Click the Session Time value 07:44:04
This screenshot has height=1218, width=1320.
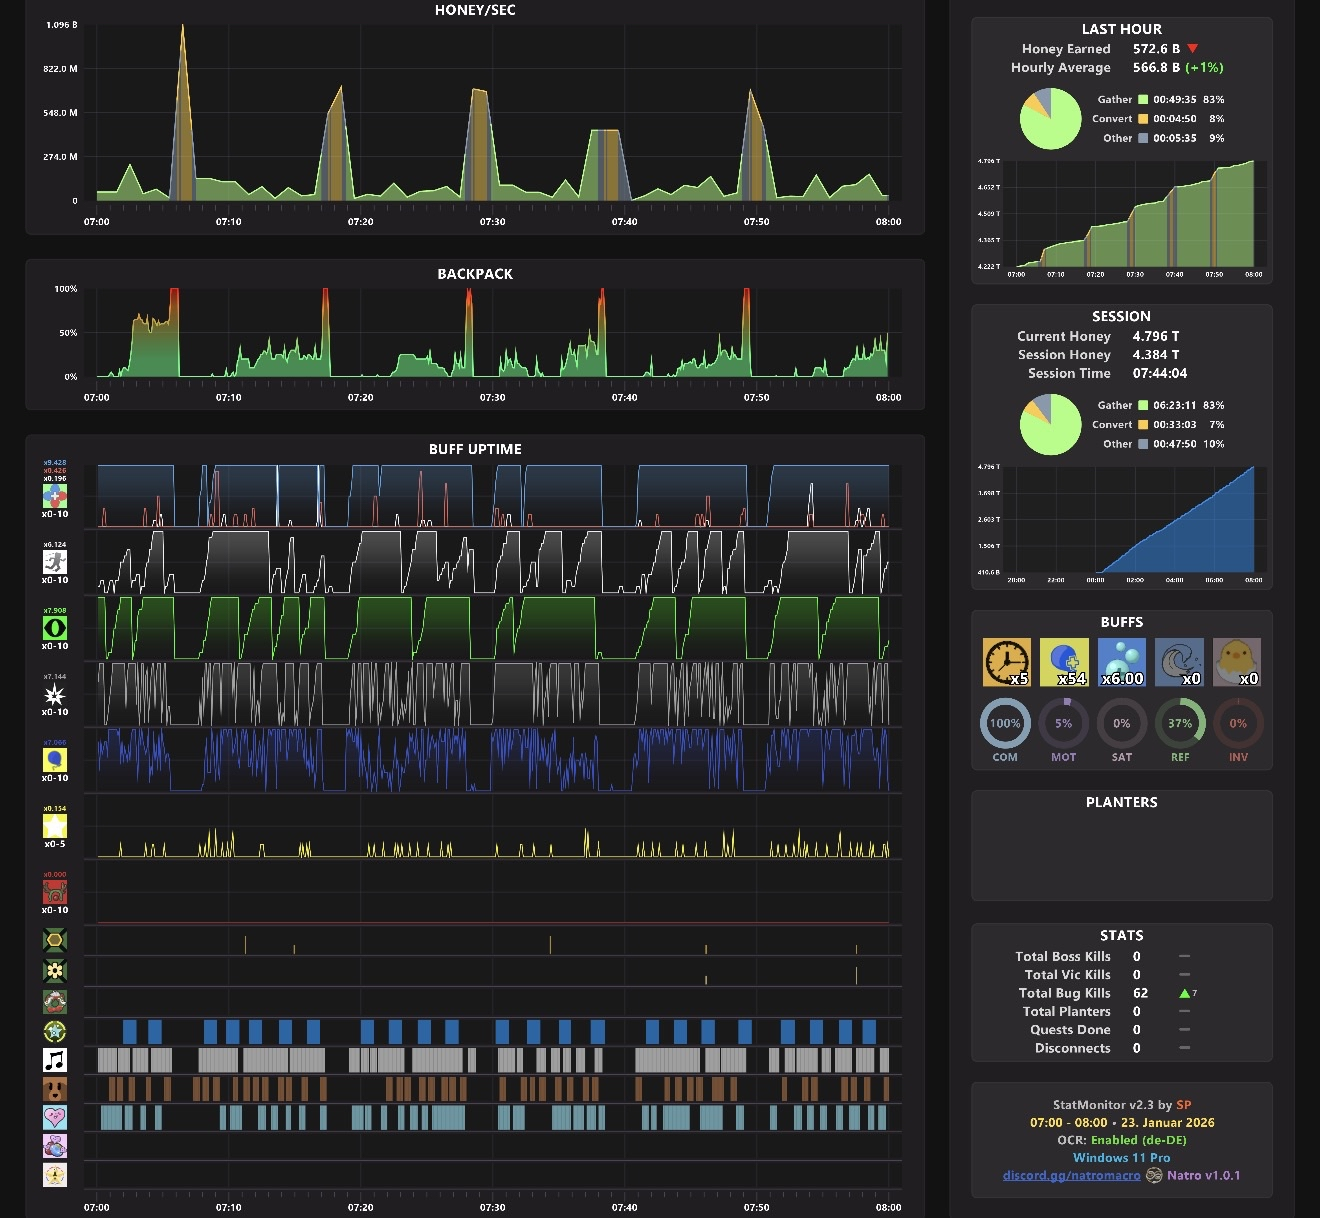(1160, 373)
